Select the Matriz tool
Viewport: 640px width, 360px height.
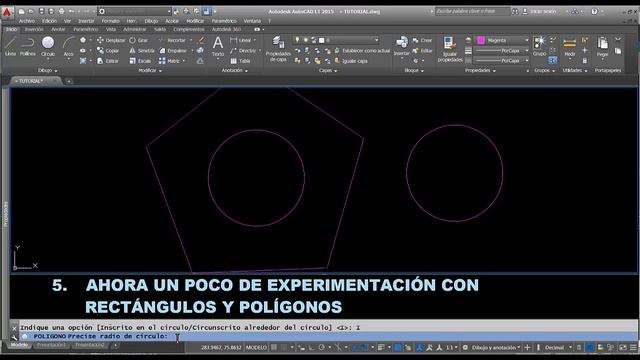pyautogui.click(x=169, y=61)
